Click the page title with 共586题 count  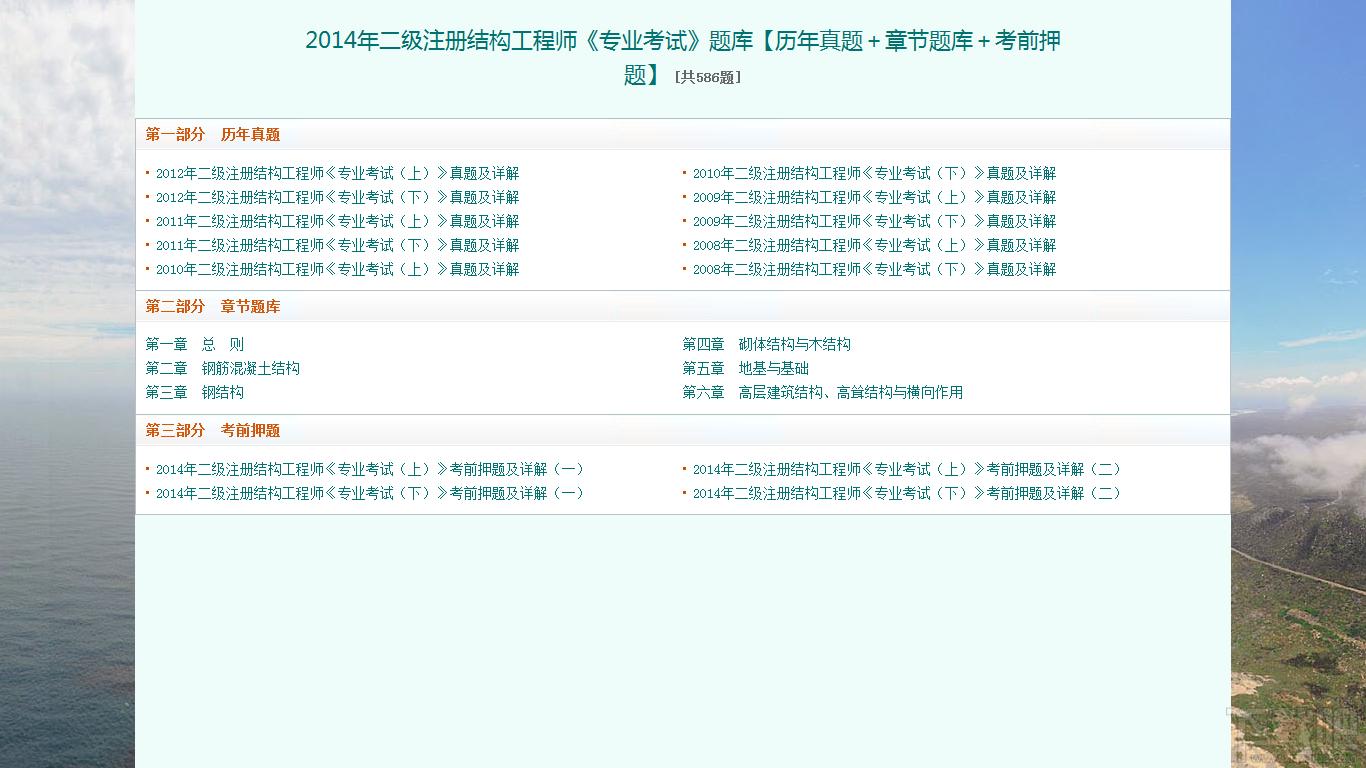coord(683,57)
